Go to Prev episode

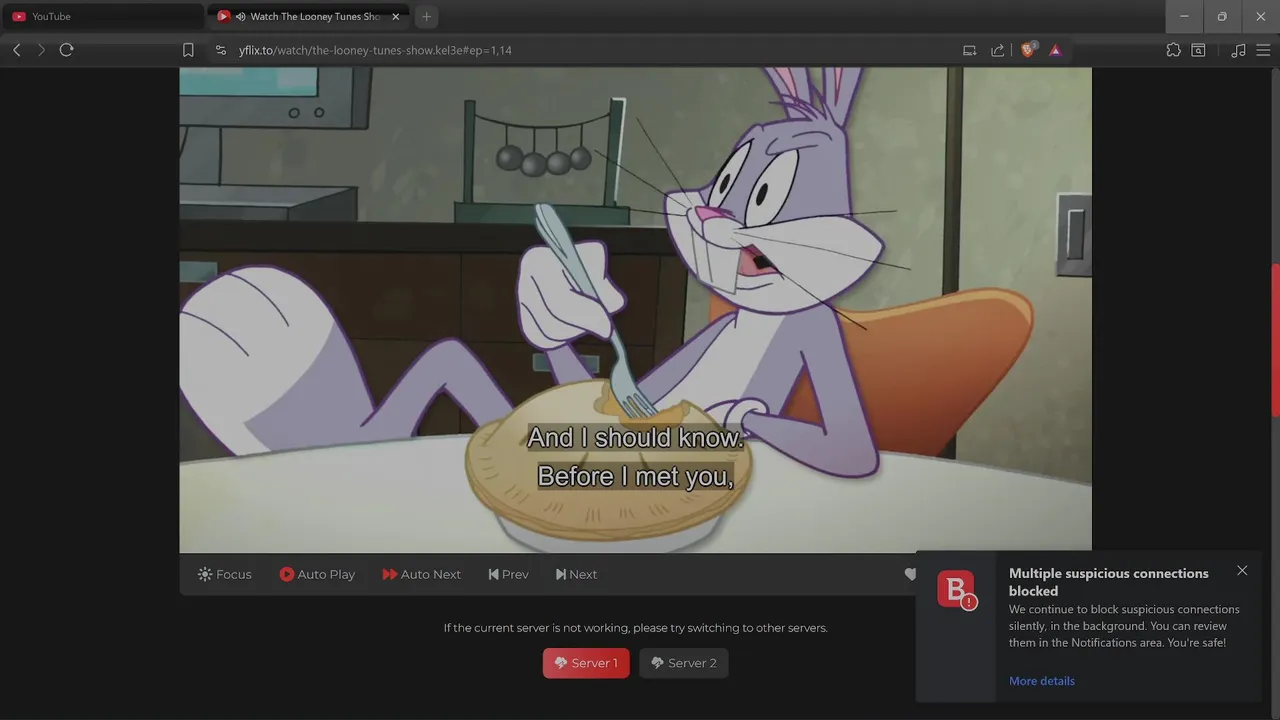pos(508,574)
